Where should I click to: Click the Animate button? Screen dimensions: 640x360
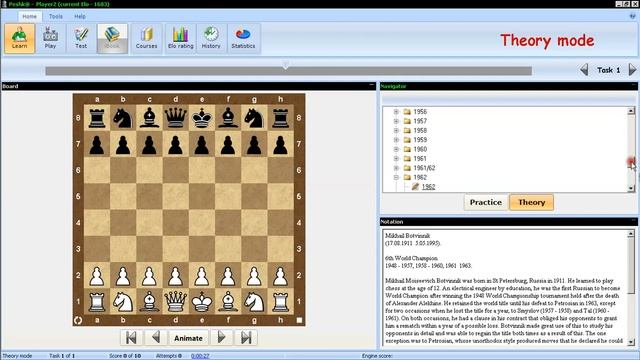[188, 338]
